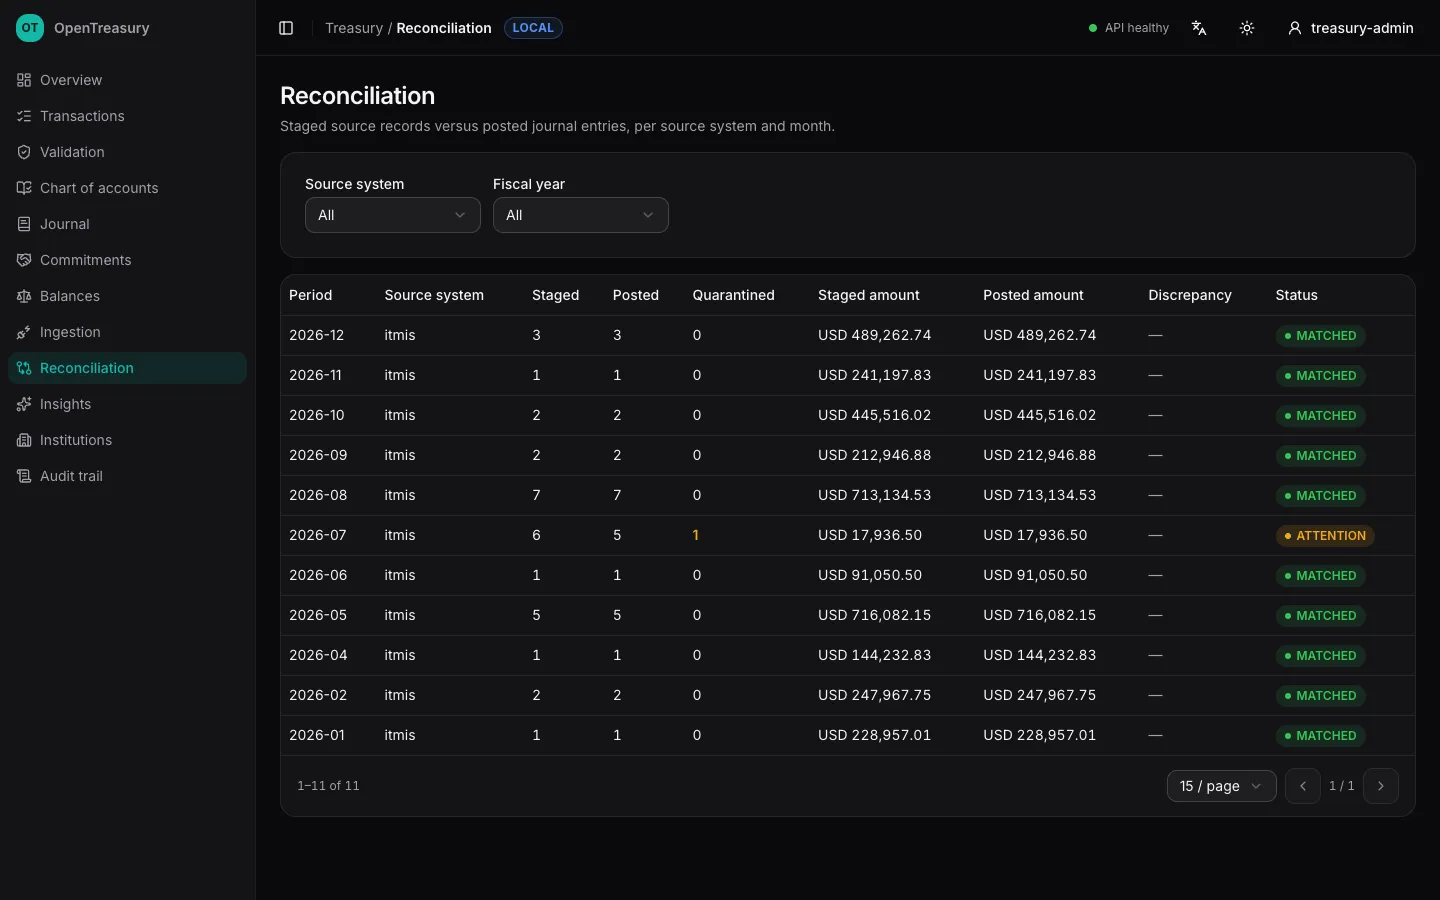Click the Reconciliation sidebar icon

tap(24, 368)
